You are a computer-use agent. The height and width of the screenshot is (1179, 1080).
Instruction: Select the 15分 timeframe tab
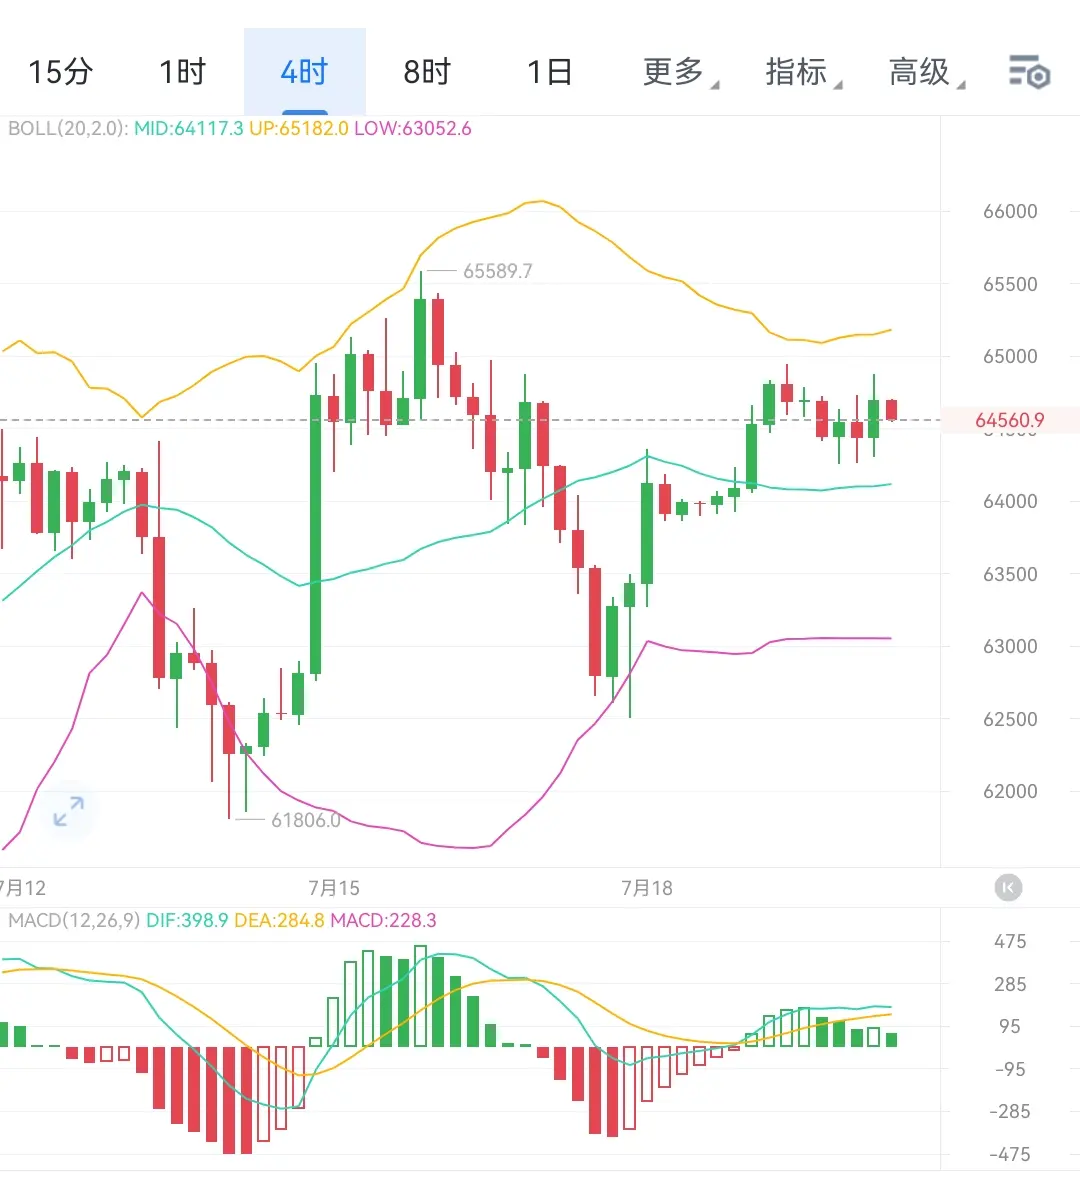pos(61,72)
